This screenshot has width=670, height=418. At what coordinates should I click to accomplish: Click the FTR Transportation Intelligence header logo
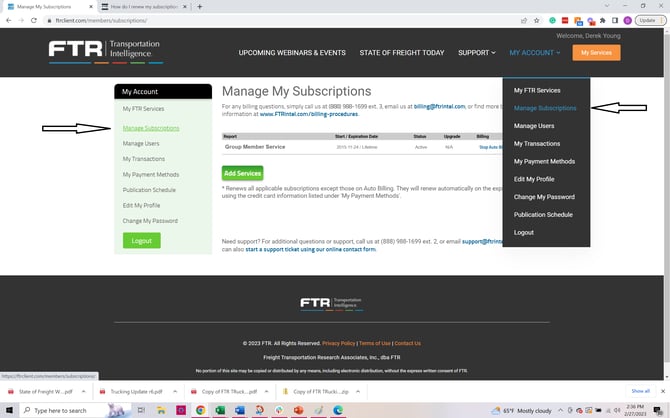click(x=106, y=51)
